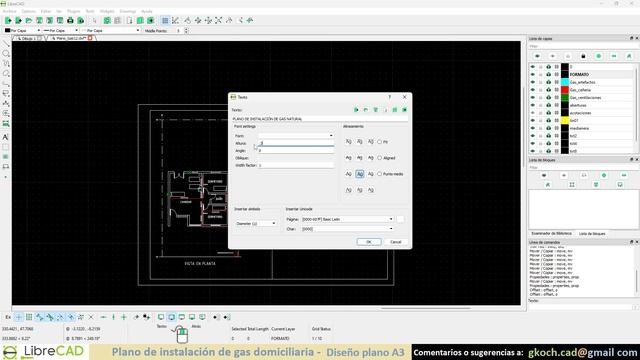Click the Open file folder icon in toolbar
640x360 pixels.
29,20
